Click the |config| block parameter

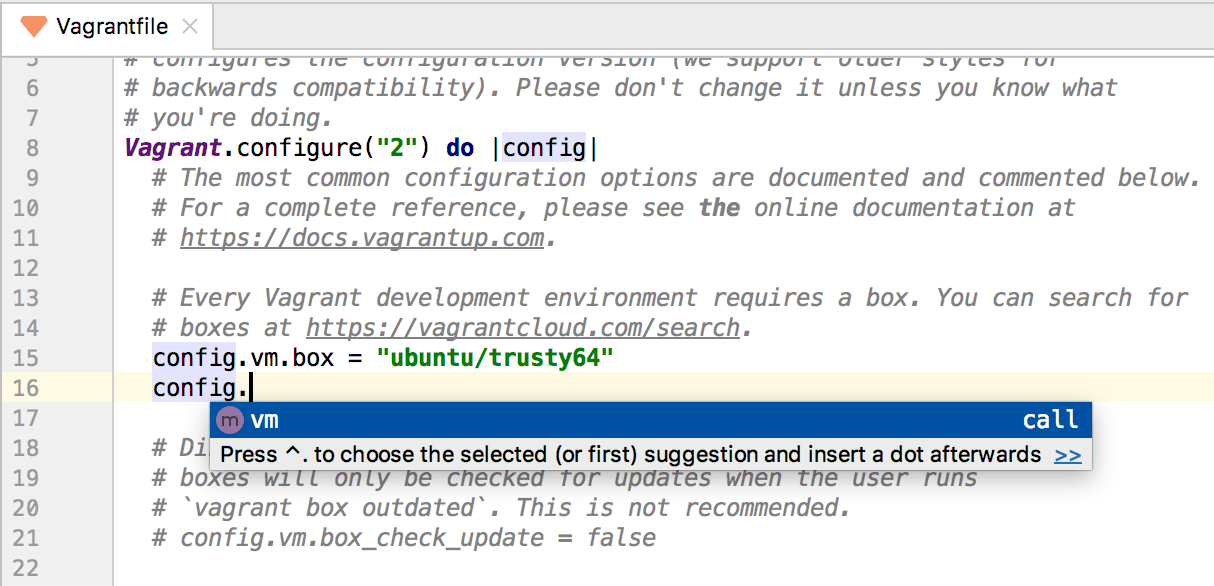click(544, 148)
